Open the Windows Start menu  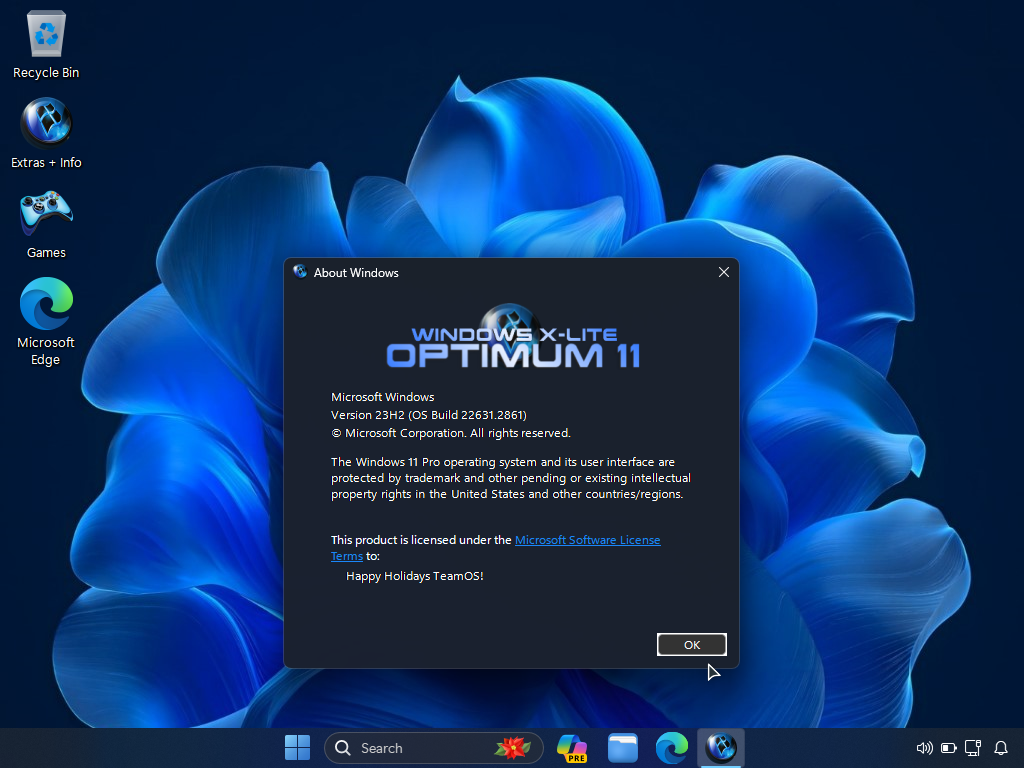[297, 748]
